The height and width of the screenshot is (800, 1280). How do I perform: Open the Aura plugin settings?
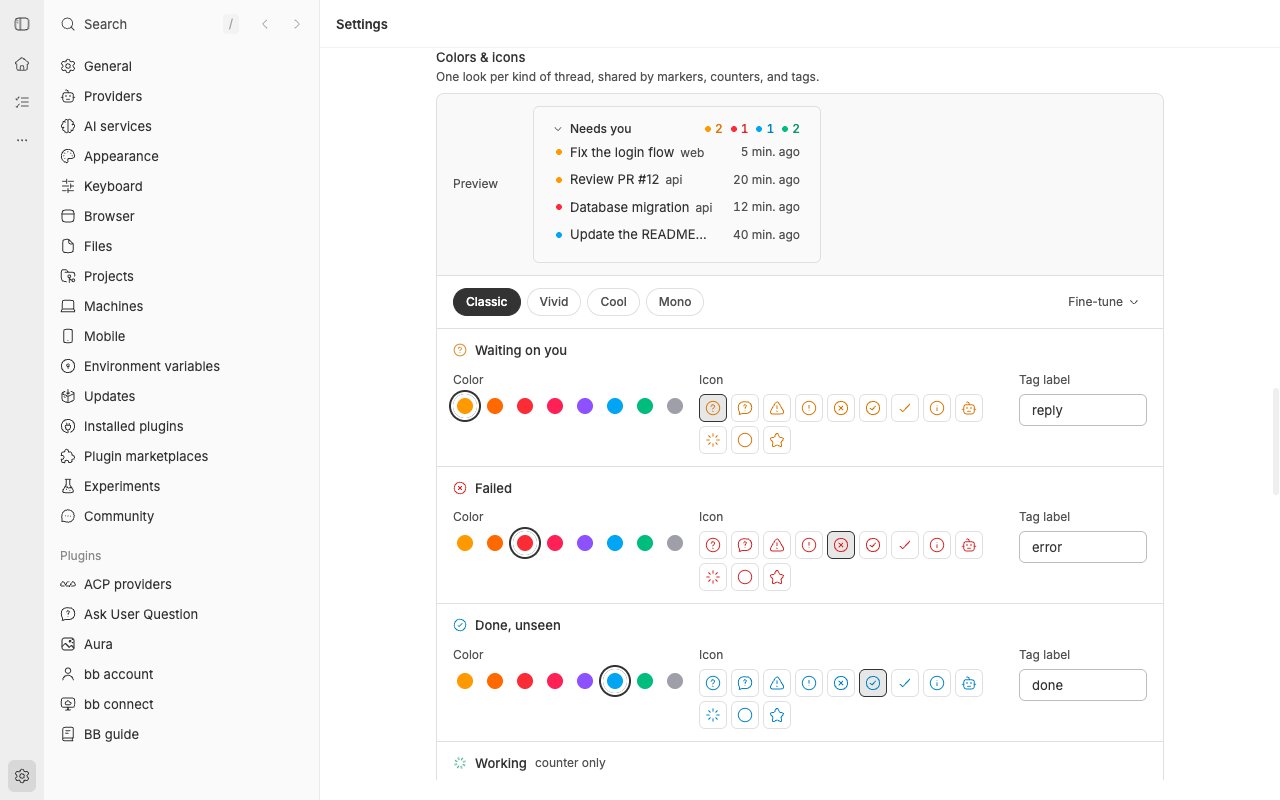click(184, 644)
